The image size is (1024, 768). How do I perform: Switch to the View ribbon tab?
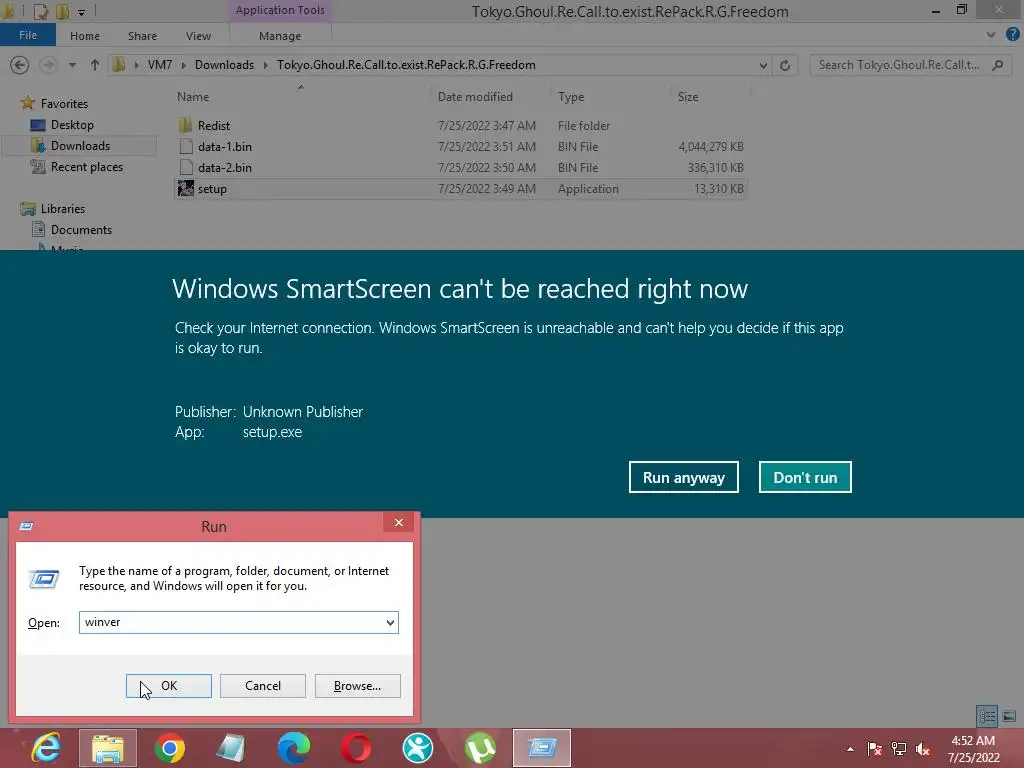coord(198,36)
